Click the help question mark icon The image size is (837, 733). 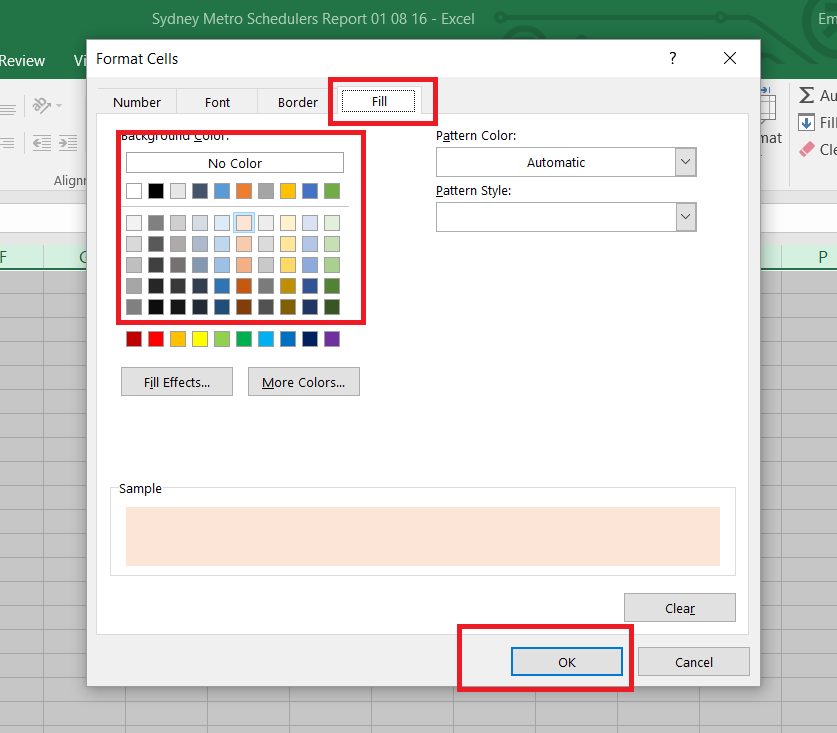pos(673,58)
